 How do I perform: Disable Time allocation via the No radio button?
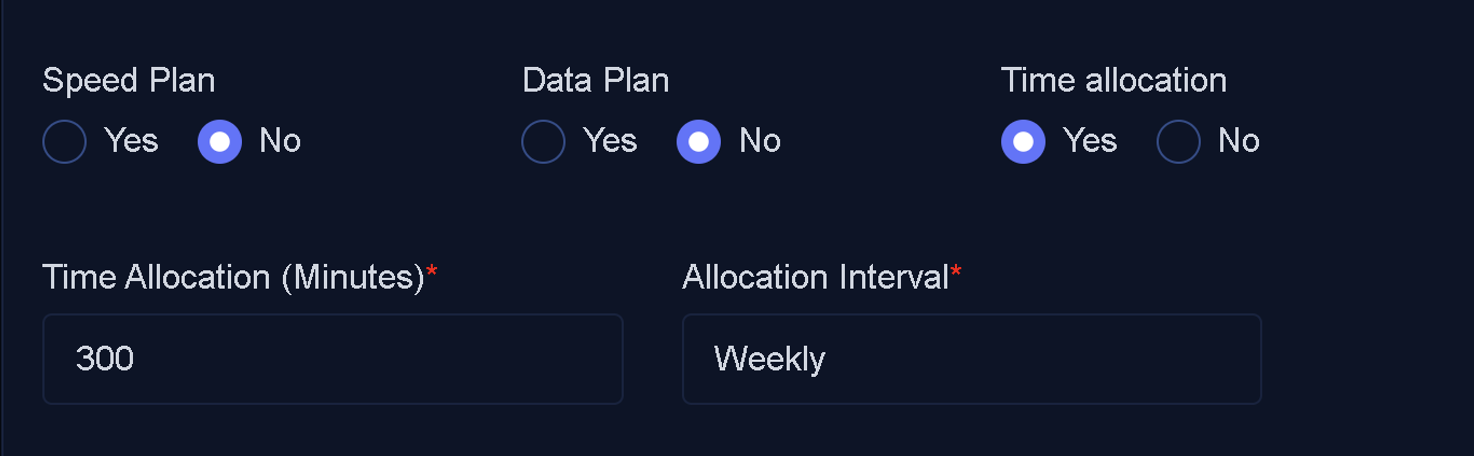[1178, 141]
